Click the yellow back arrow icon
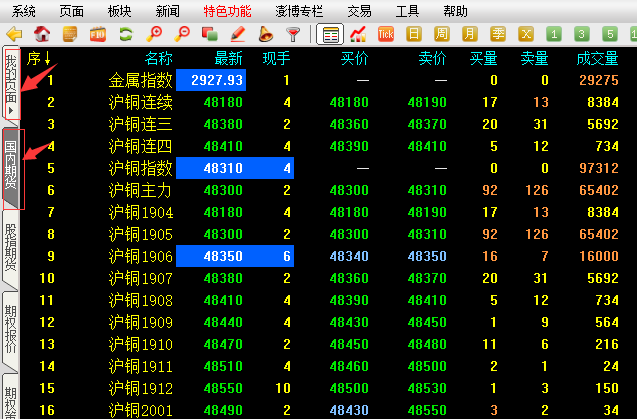Image resolution: width=637 pixels, height=419 pixels. tap(14, 34)
